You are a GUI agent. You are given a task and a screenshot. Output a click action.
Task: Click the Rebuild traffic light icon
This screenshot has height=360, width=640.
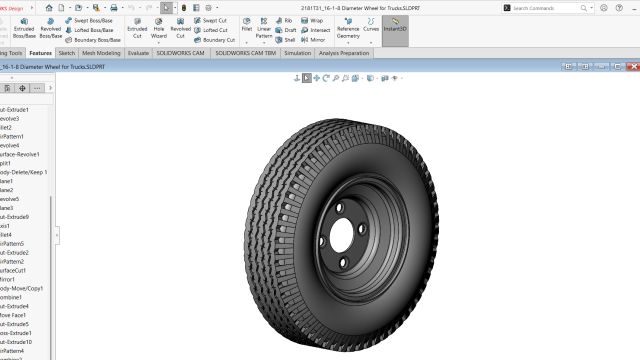(184, 8)
